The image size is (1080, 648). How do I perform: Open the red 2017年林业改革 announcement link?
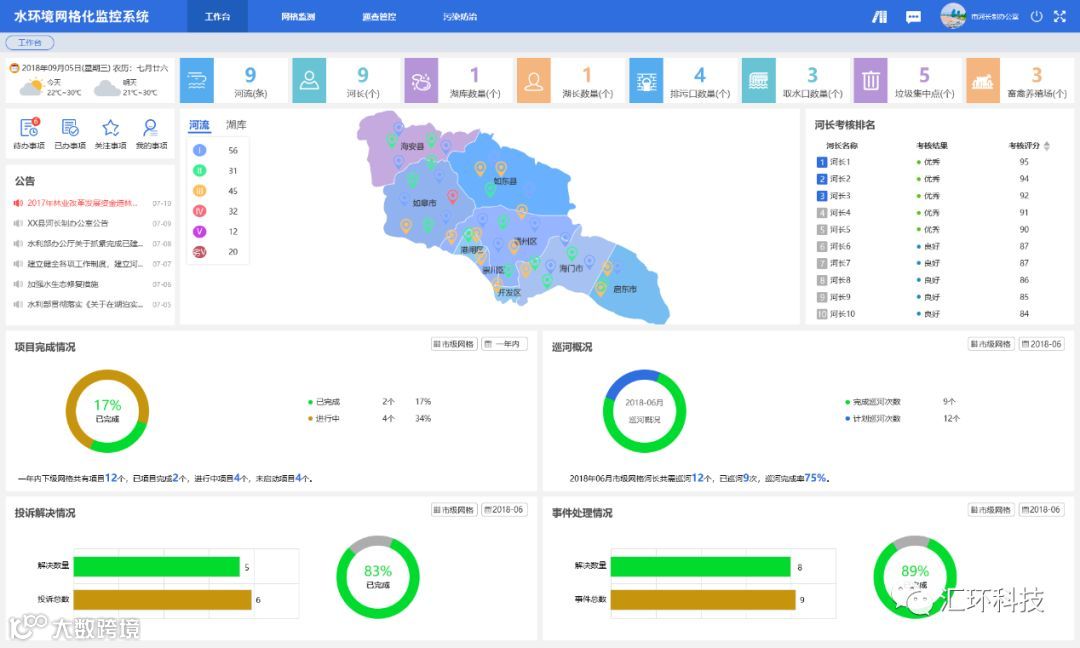(82, 203)
